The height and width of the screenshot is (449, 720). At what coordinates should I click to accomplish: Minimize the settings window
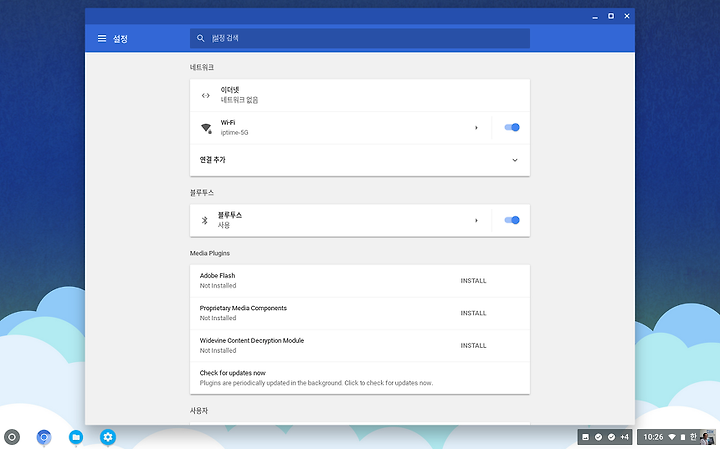[595, 17]
